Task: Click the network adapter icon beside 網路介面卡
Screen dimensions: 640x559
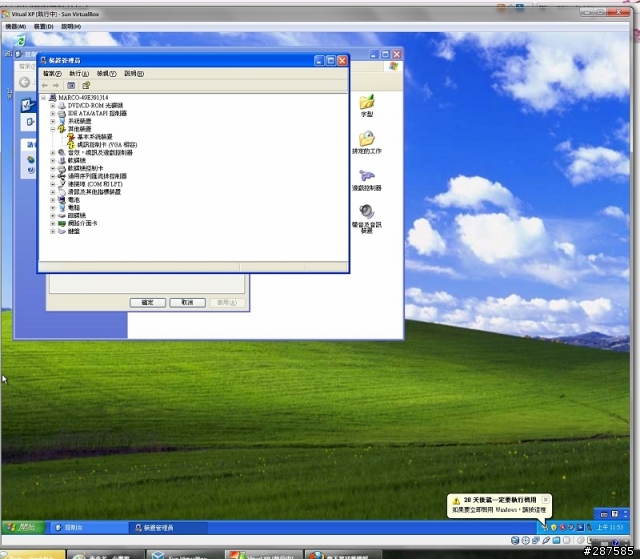Action: click(62, 223)
